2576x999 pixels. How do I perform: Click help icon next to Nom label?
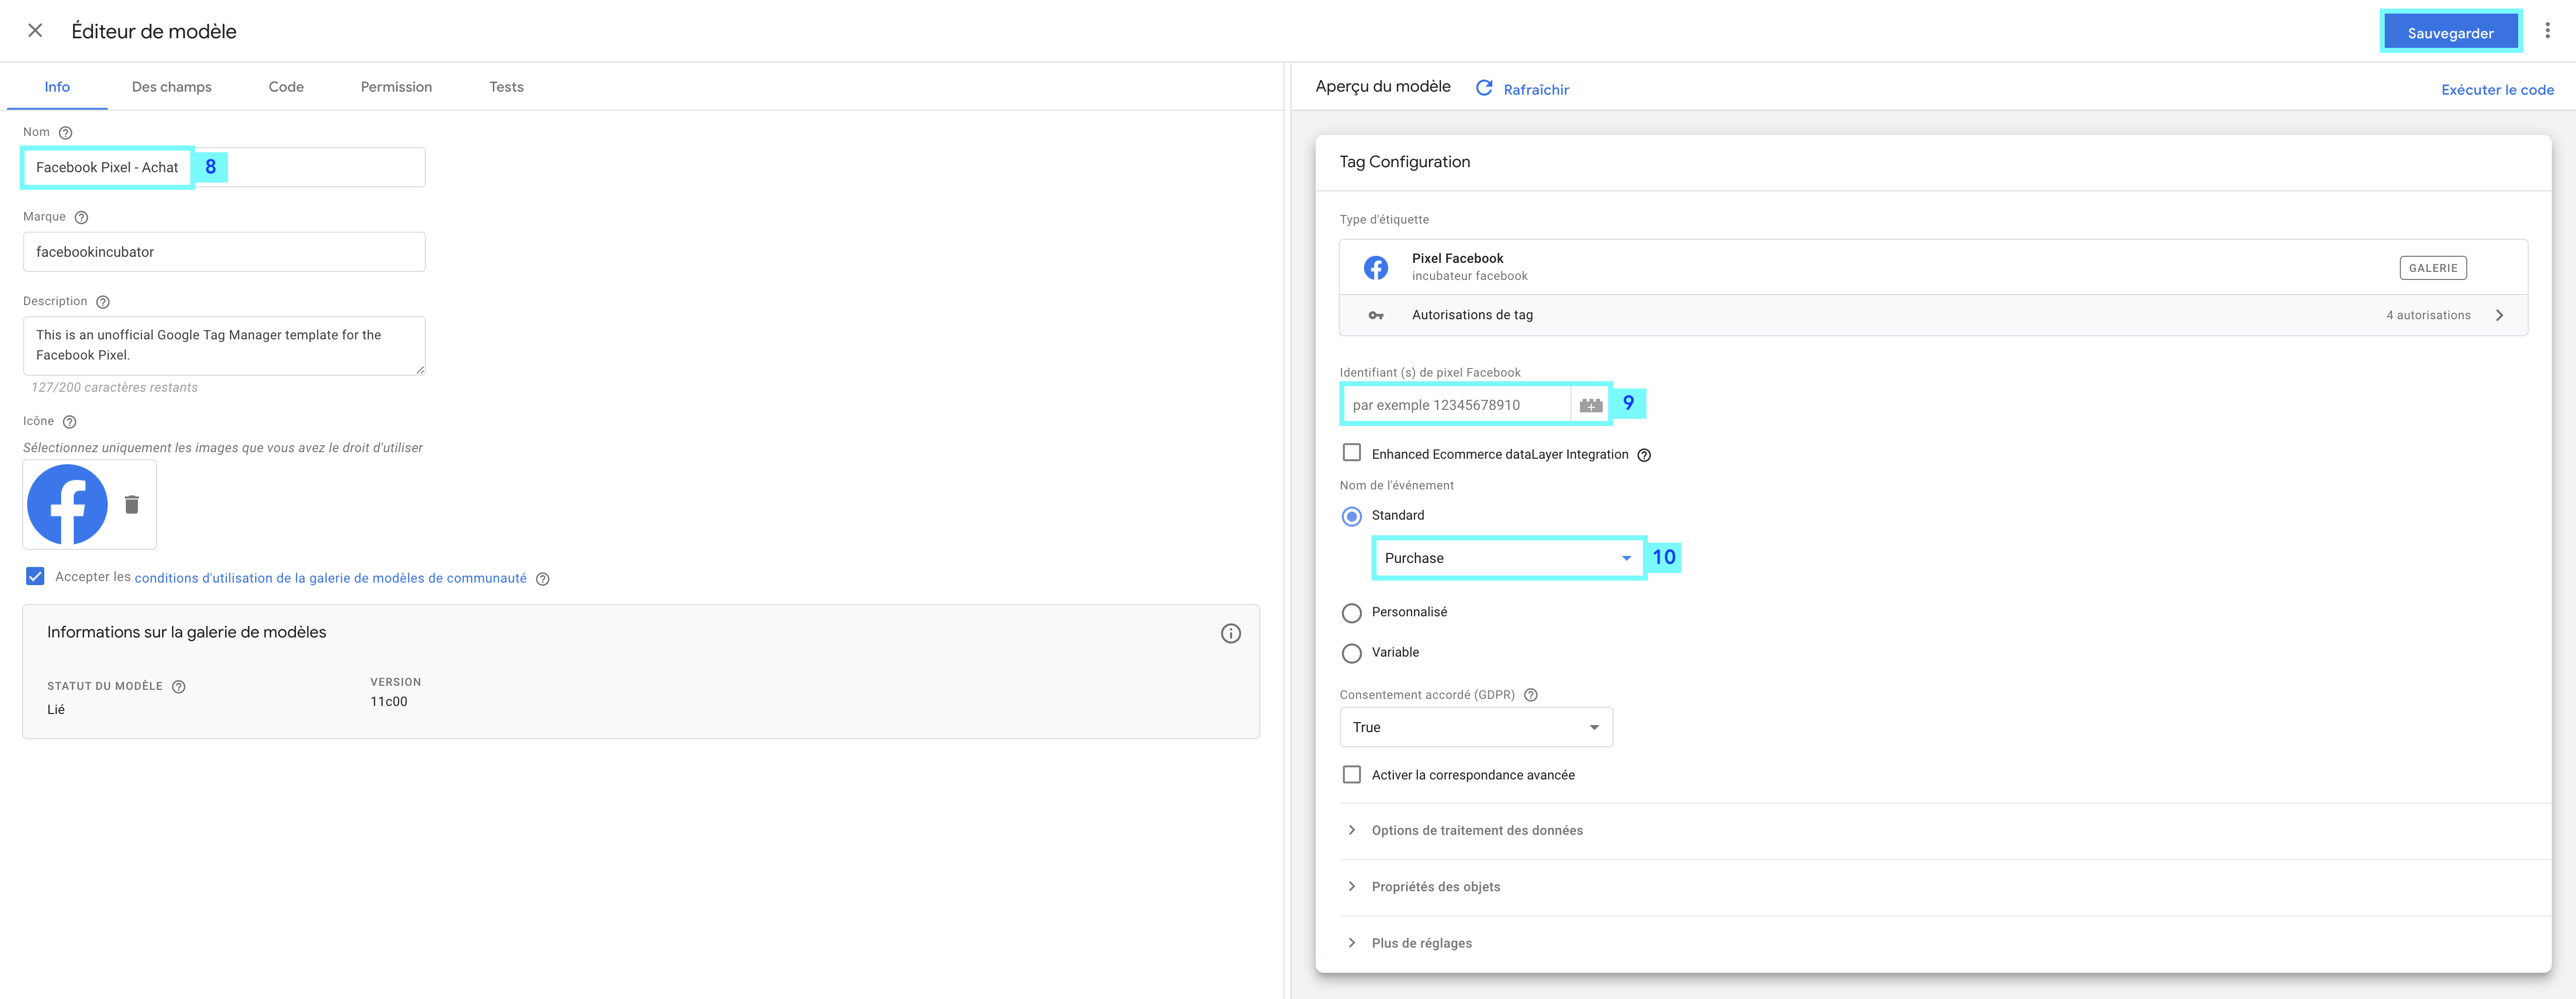tap(66, 133)
